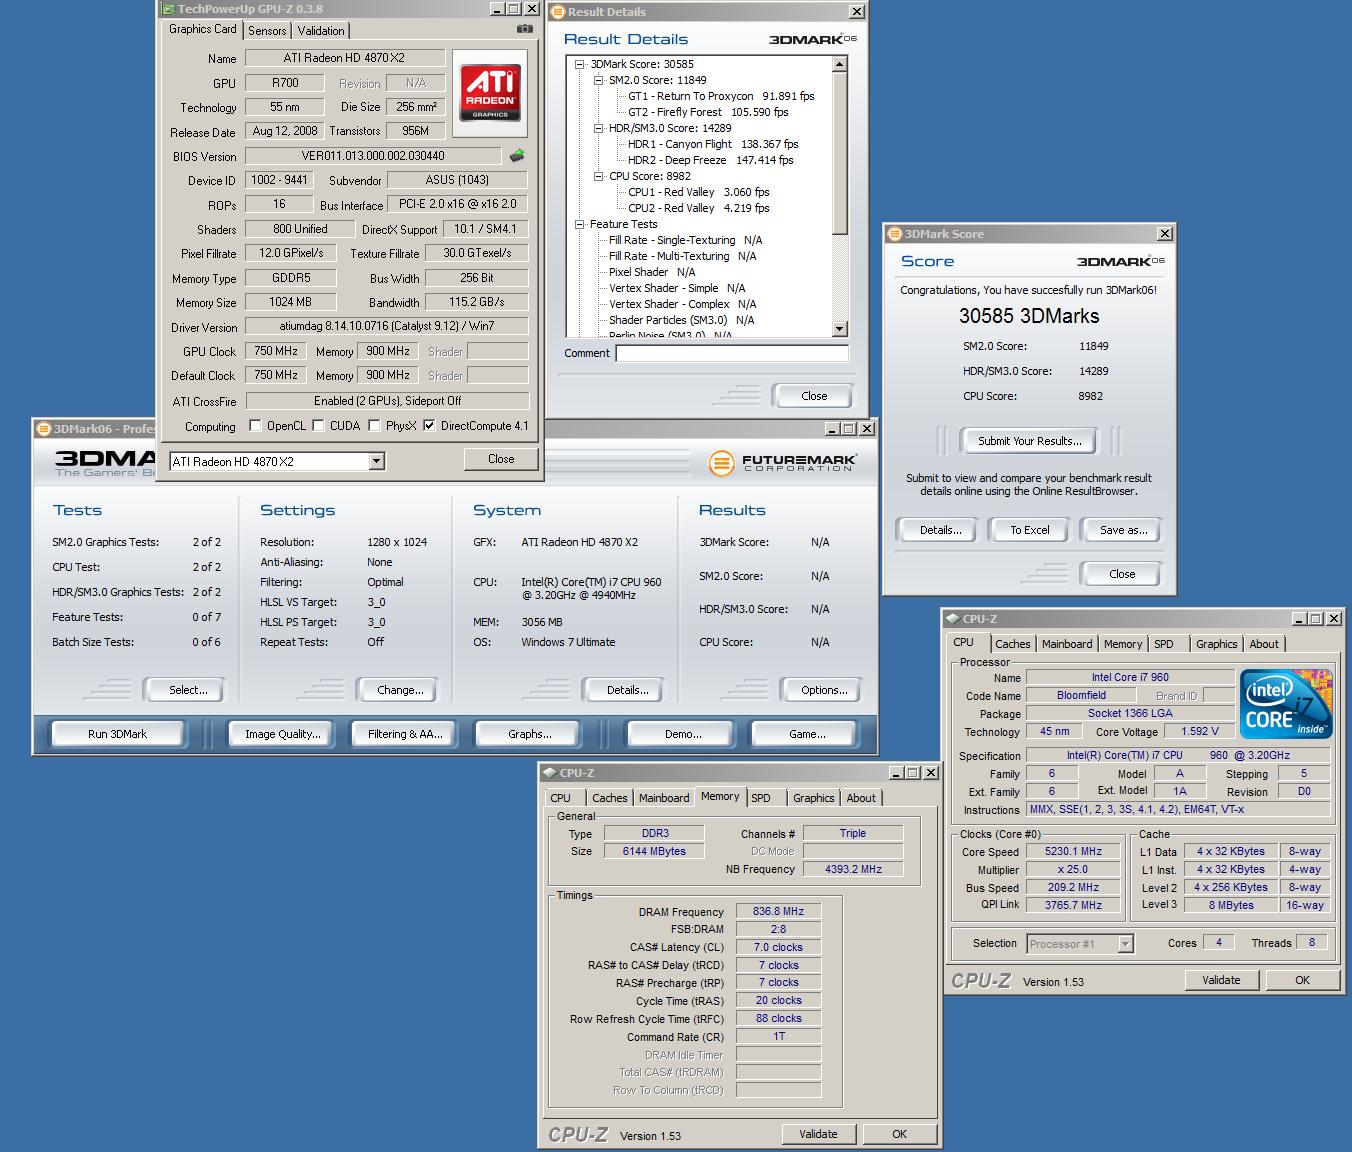1352x1152 pixels.
Task: Click the CPU-Z memory window title icon
Action: pyautogui.click(x=549, y=773)
